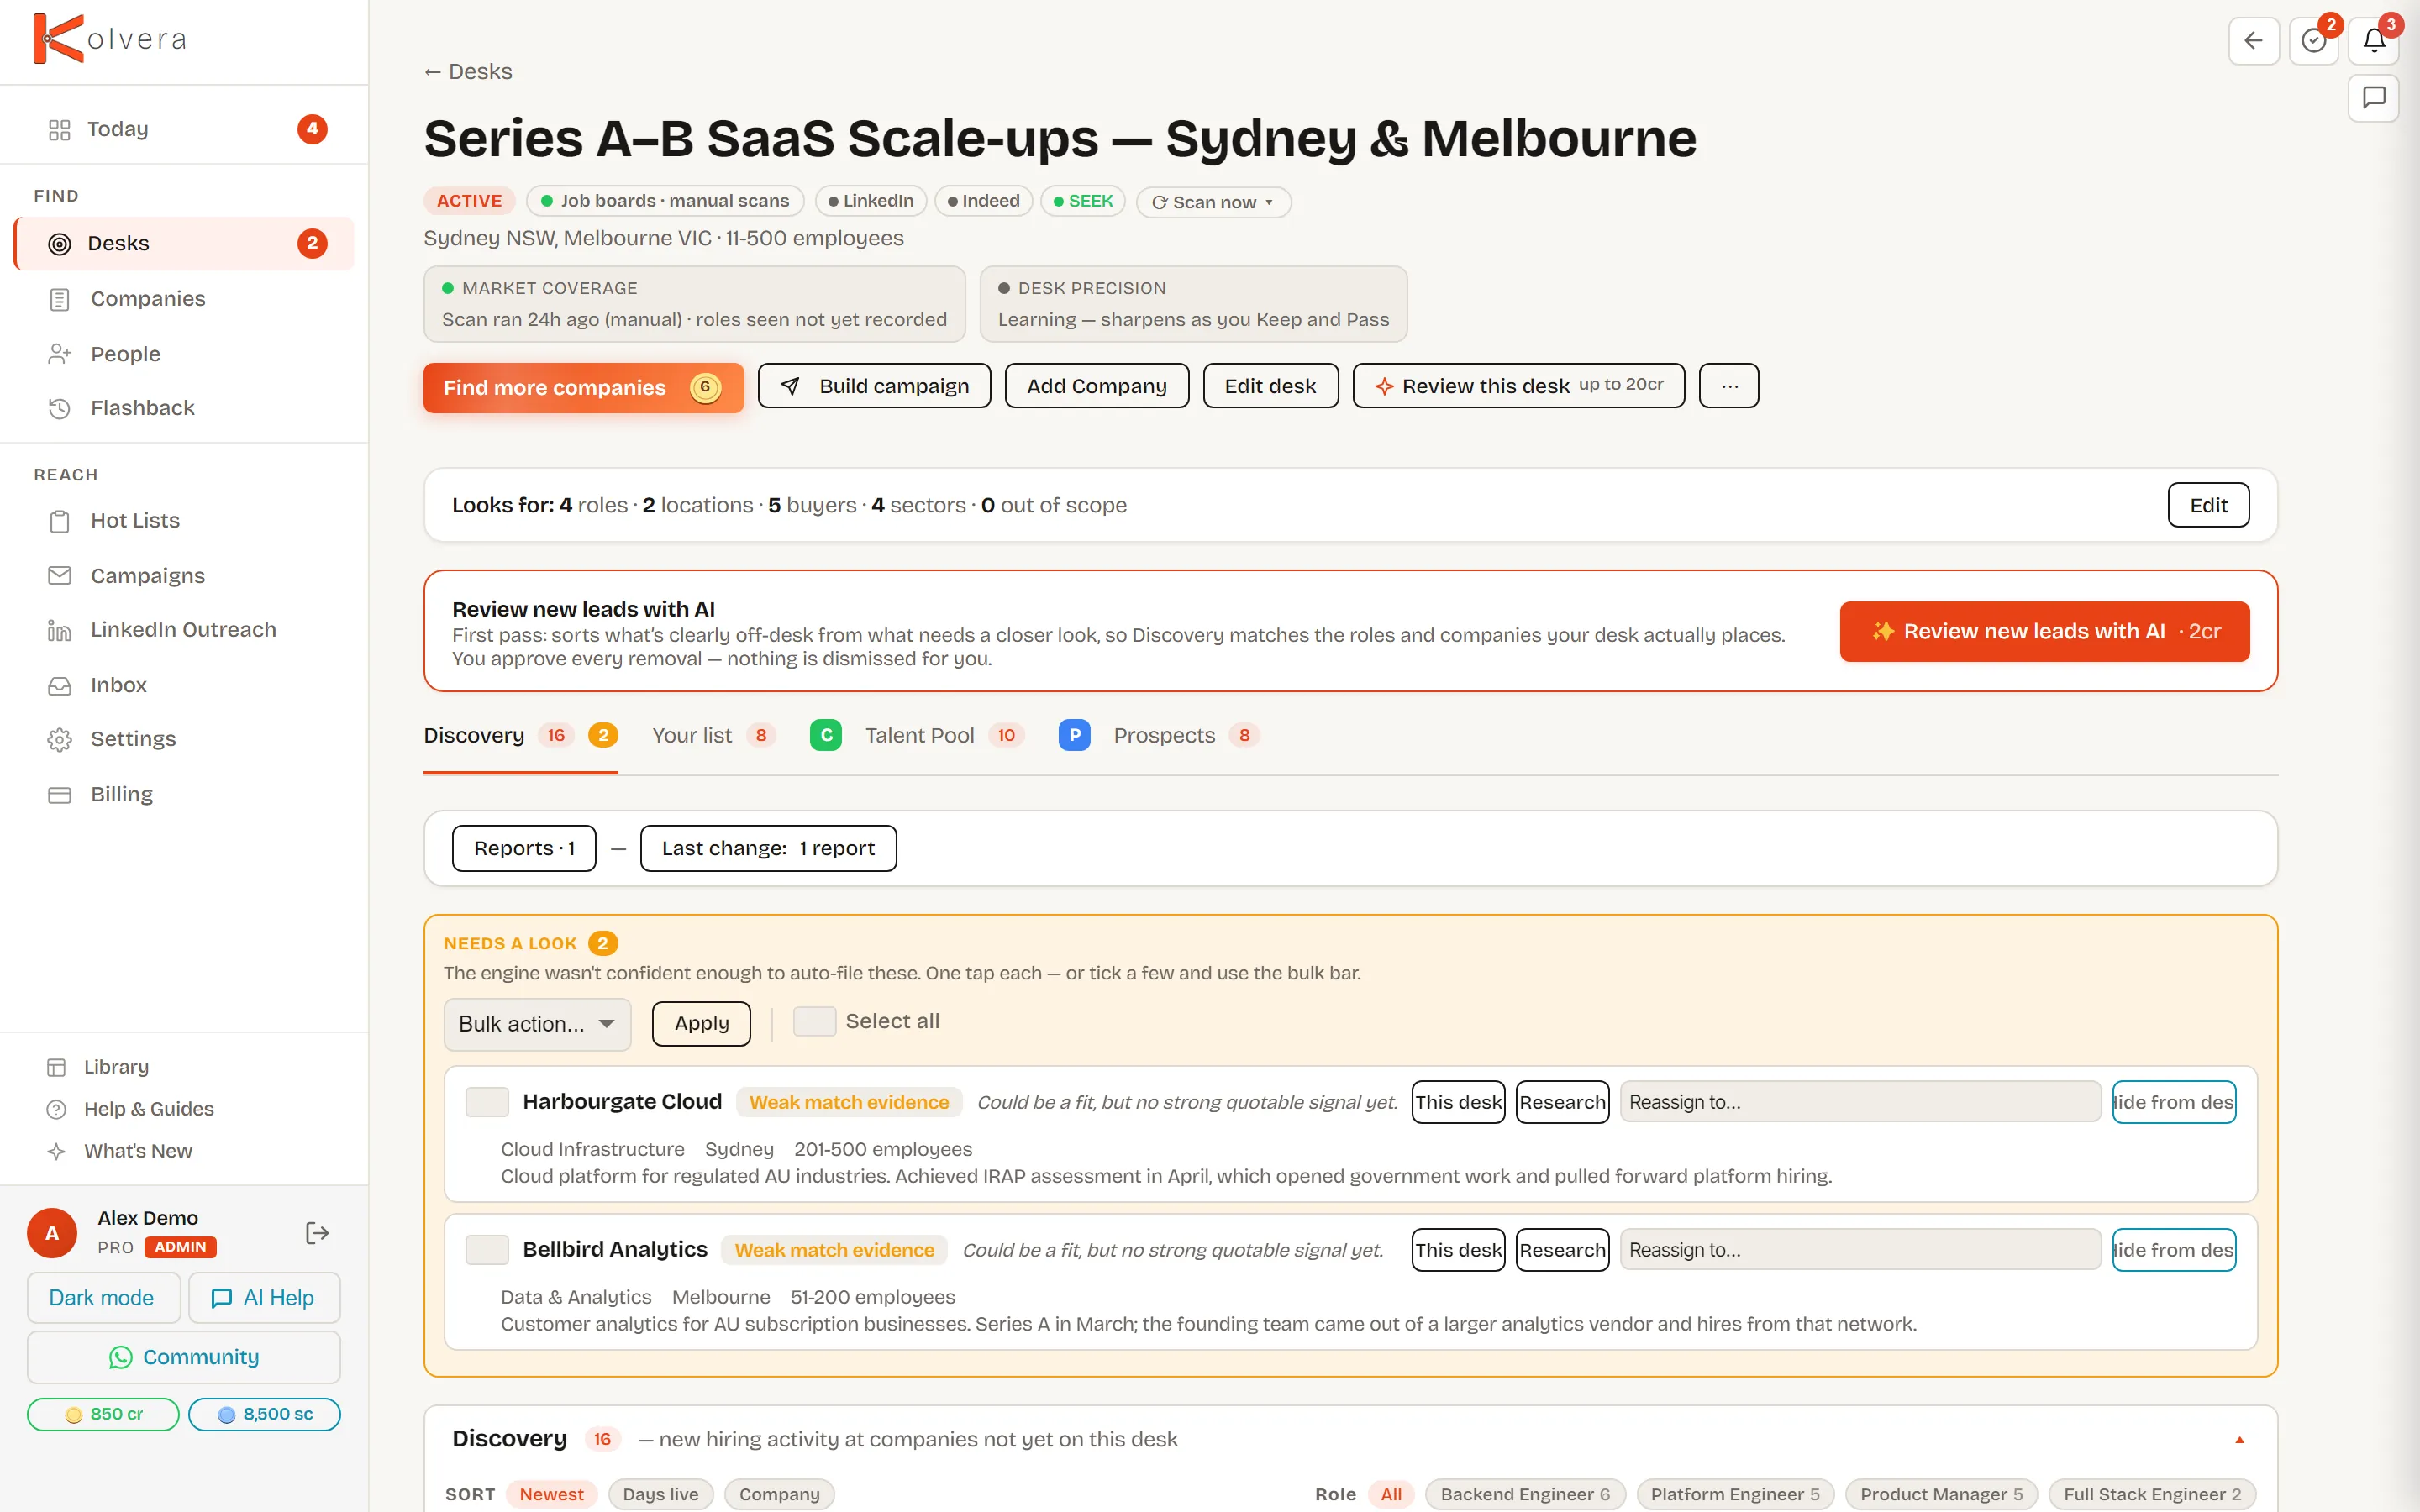Open the notifications bell icon
The width and height of the screenshot is (2420, 1512).
2374,41
